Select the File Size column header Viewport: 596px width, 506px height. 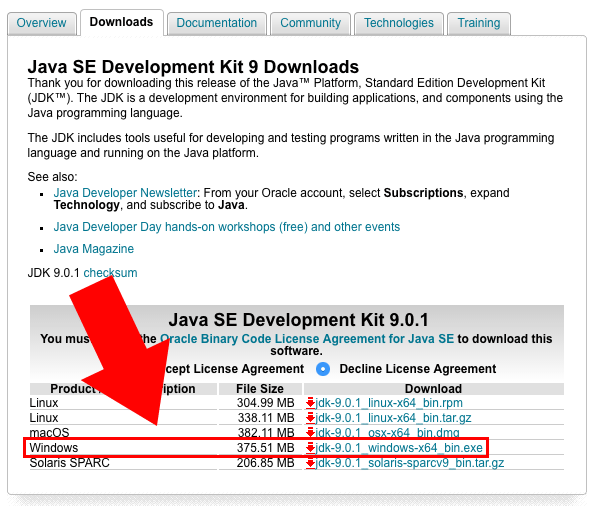[260, 389]
